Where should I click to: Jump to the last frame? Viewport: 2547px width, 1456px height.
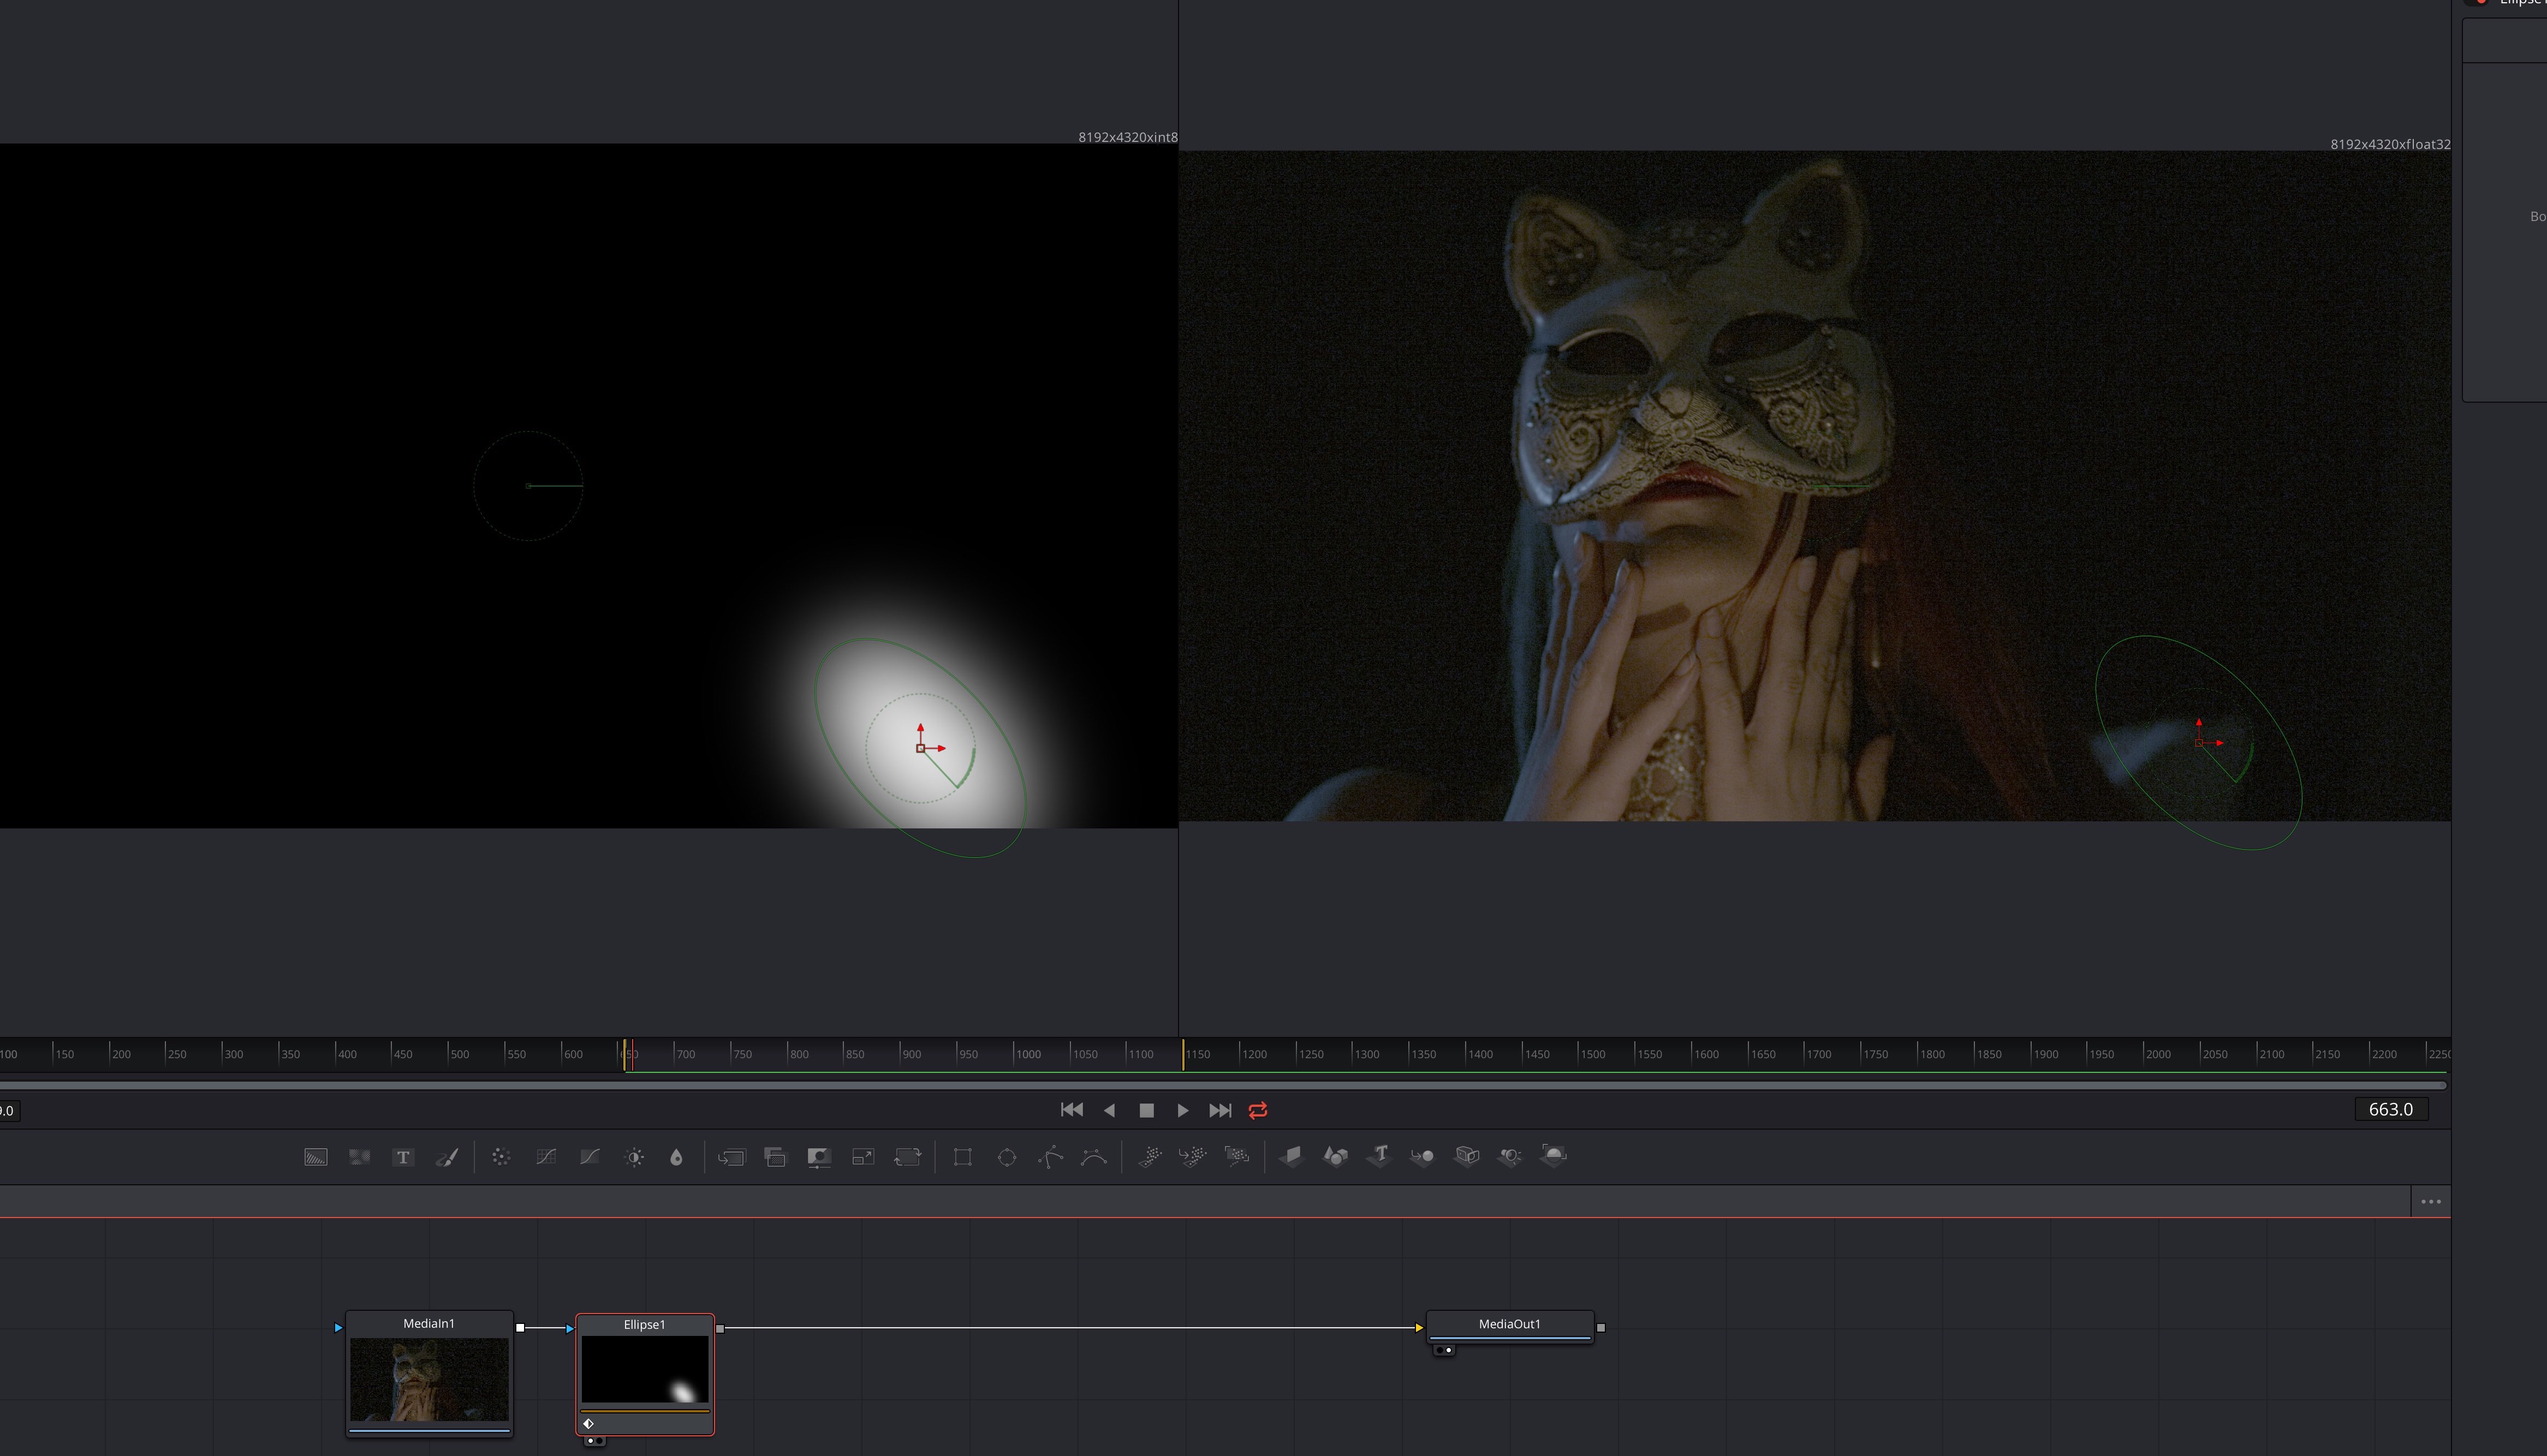(x=1220, y=1110)
